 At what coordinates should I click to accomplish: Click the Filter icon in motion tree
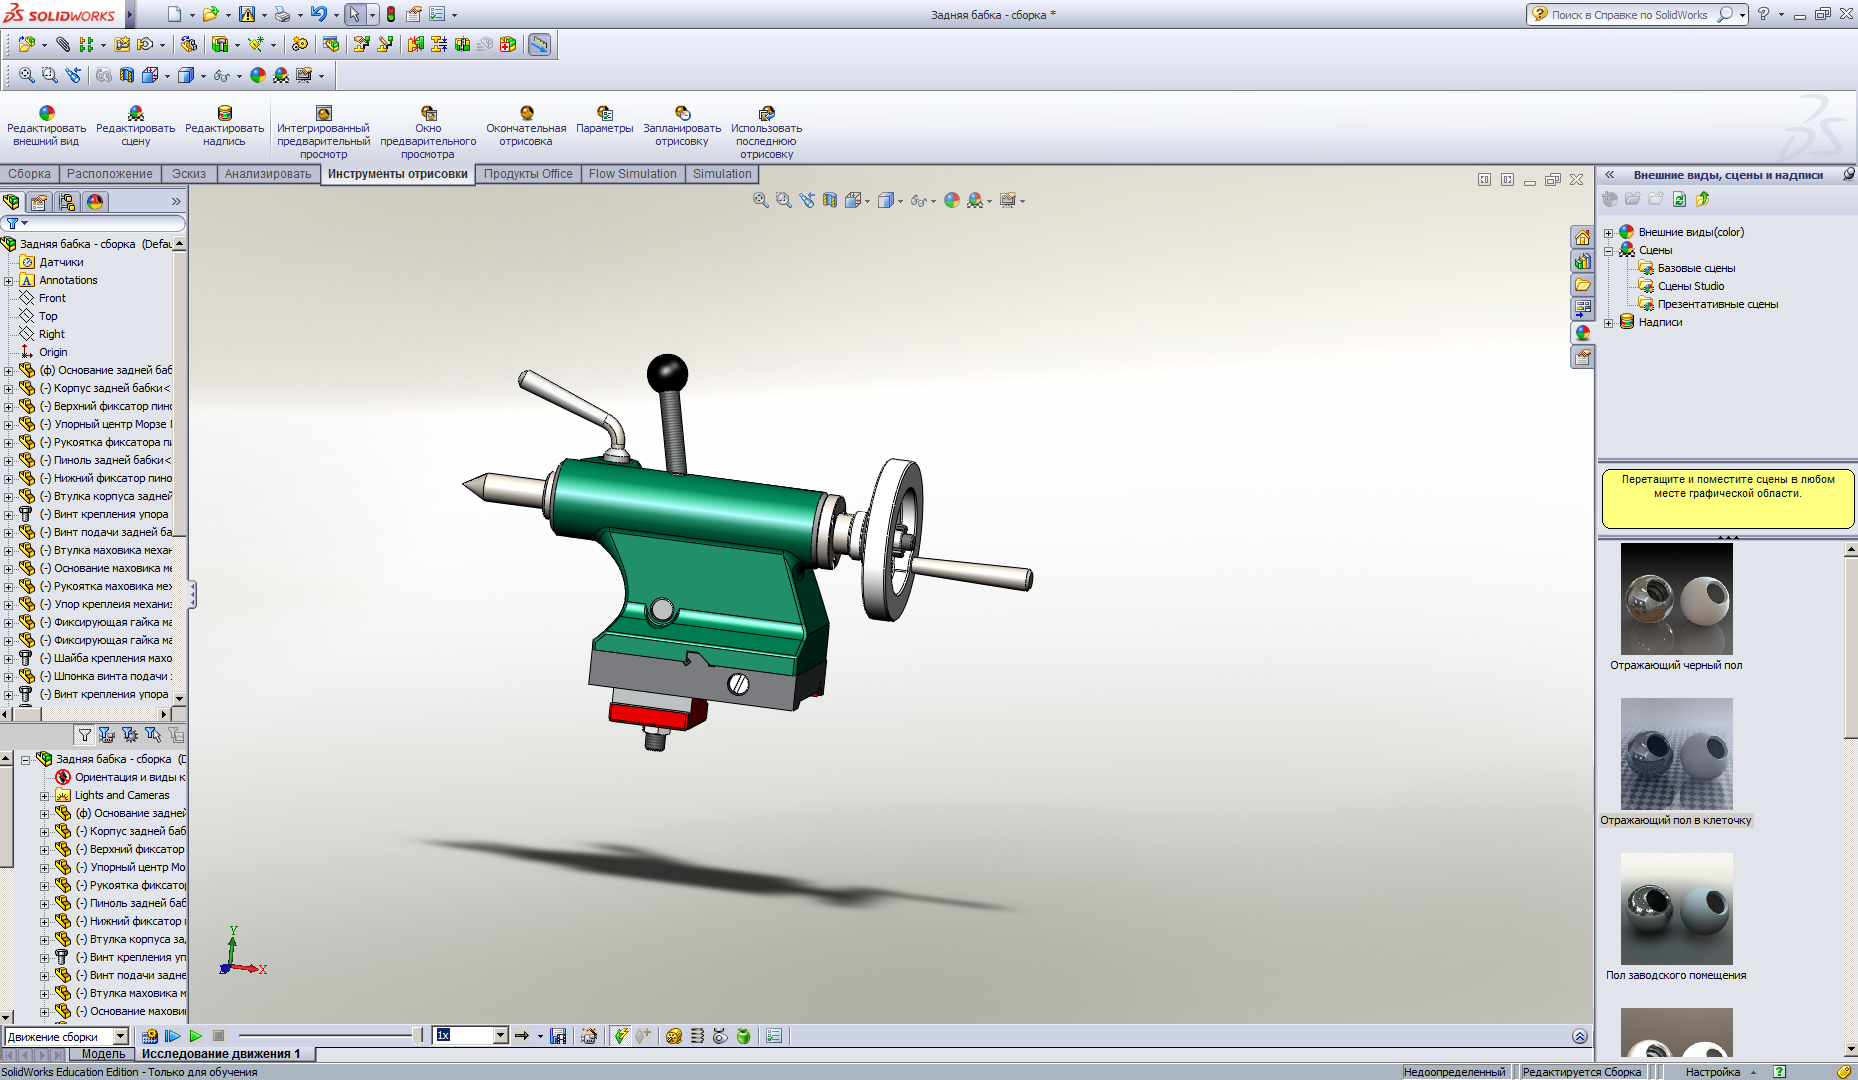tap(85, 735)
